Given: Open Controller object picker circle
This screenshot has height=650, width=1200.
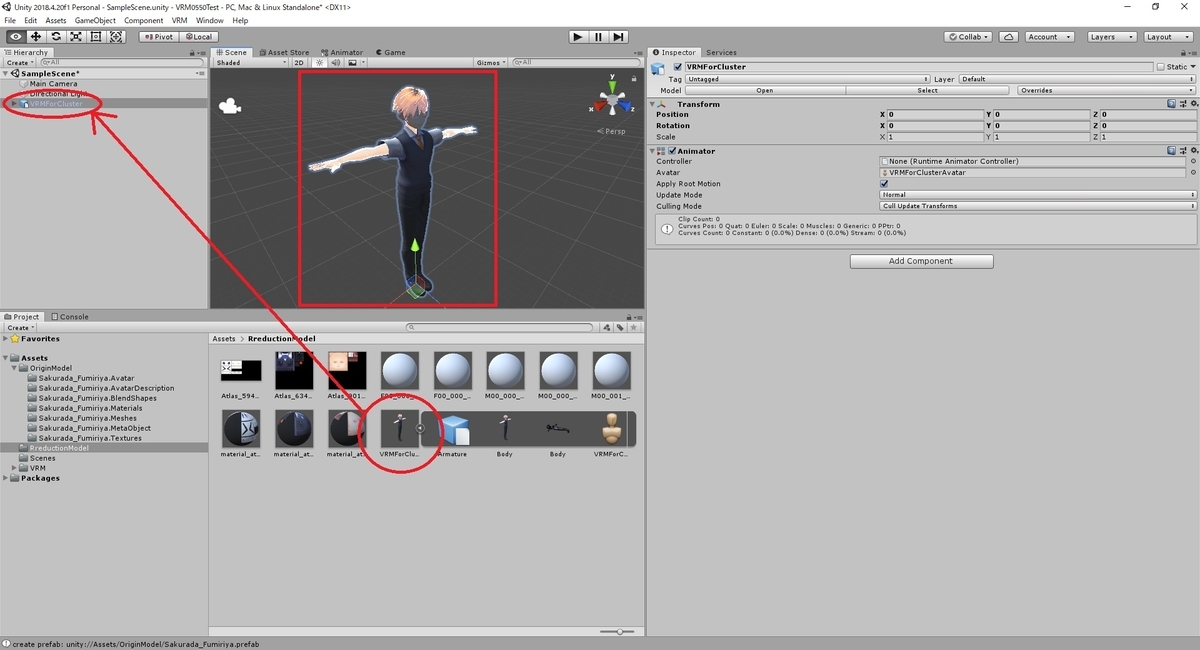Looking at the screenshot, I should click(1192, 161).
